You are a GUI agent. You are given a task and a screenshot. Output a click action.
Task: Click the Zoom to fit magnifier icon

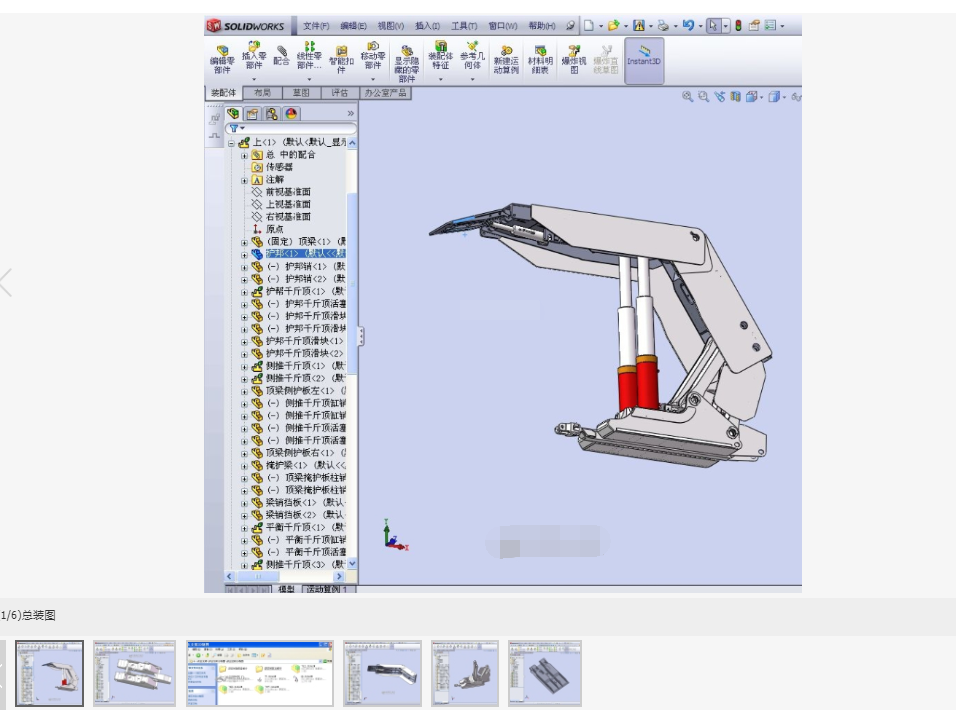tap(688, 96)
